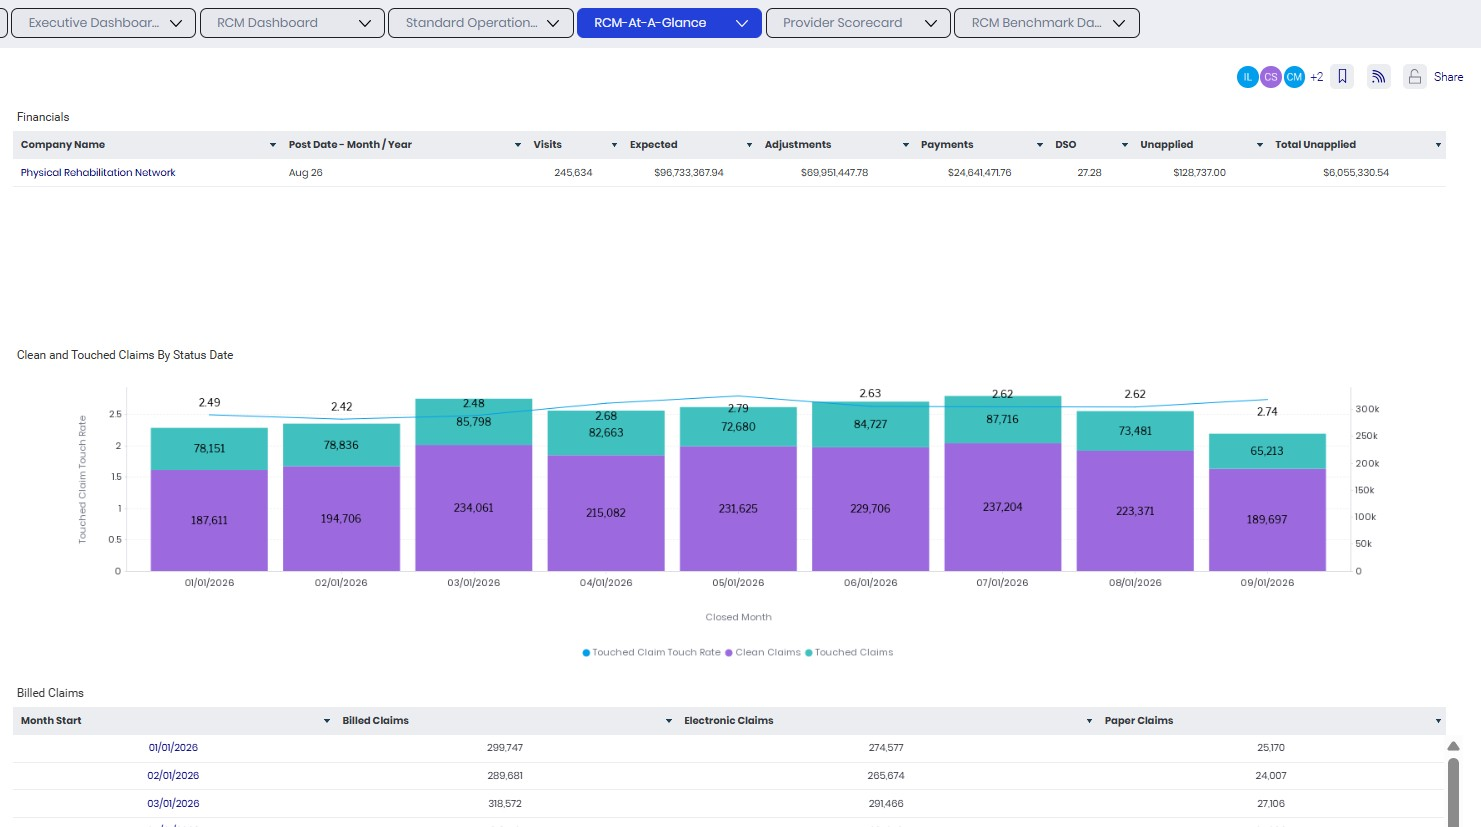
Task: Open the 01/01/2026 Month Start link
Action: [x=173, y=748]
